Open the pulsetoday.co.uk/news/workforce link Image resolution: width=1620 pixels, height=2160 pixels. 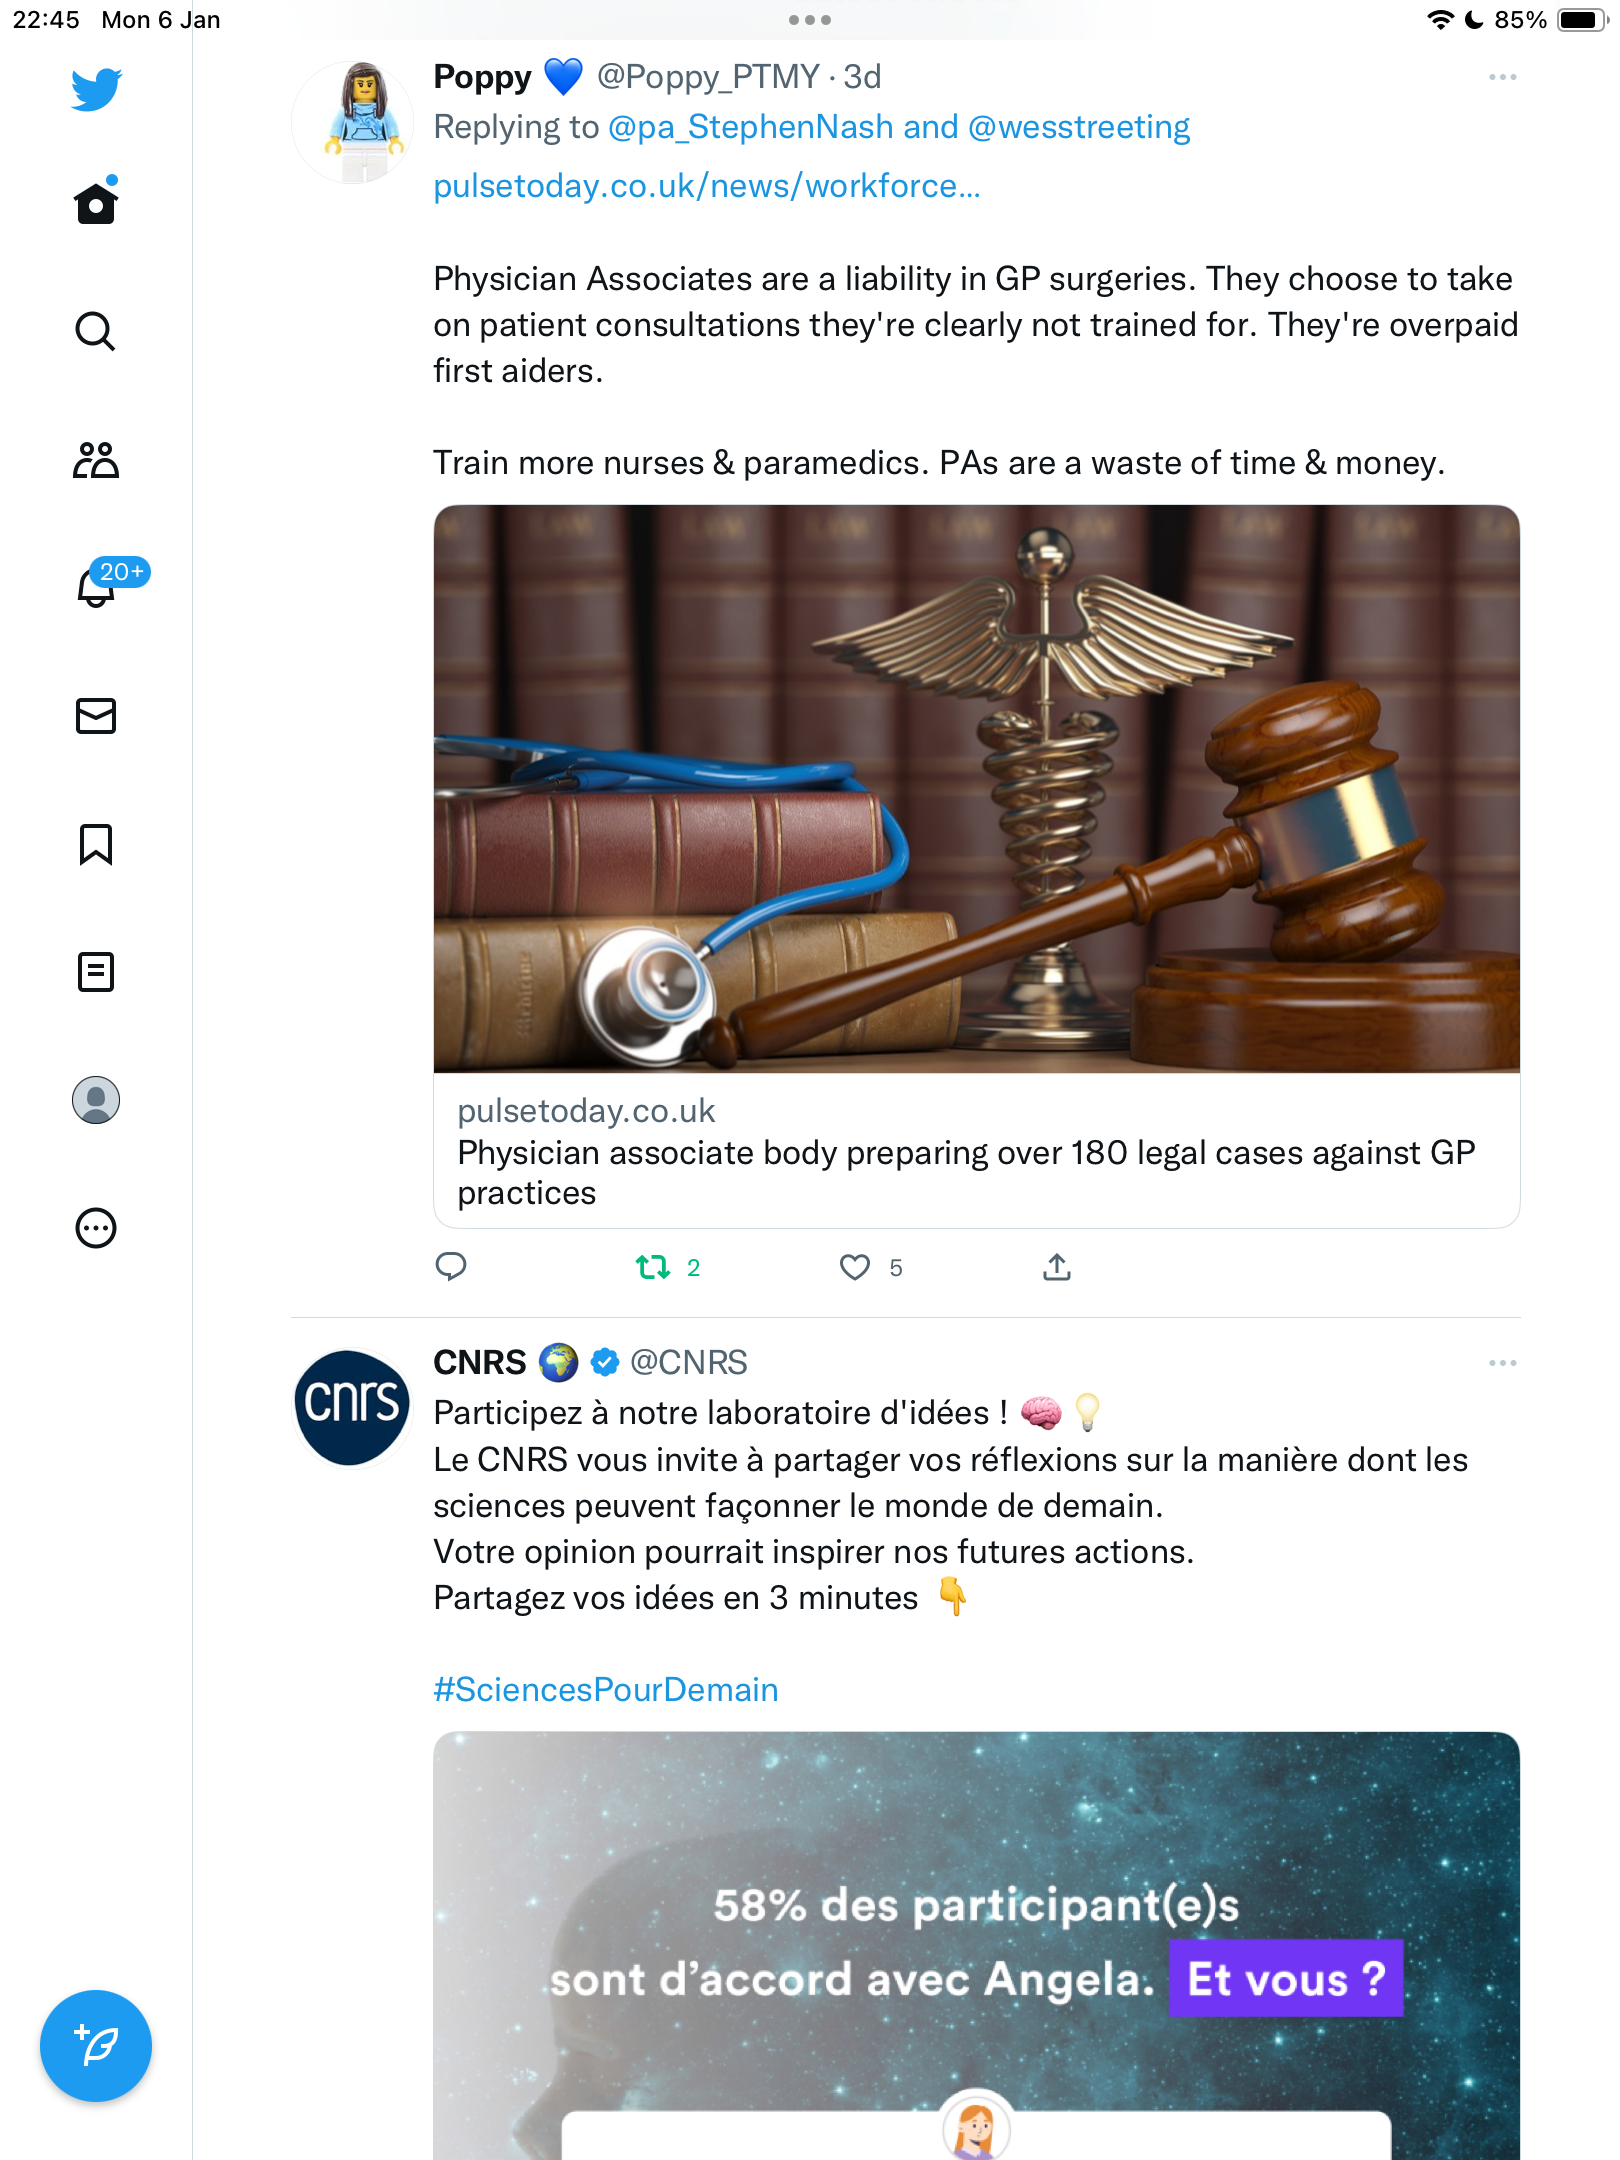point(706,186)
